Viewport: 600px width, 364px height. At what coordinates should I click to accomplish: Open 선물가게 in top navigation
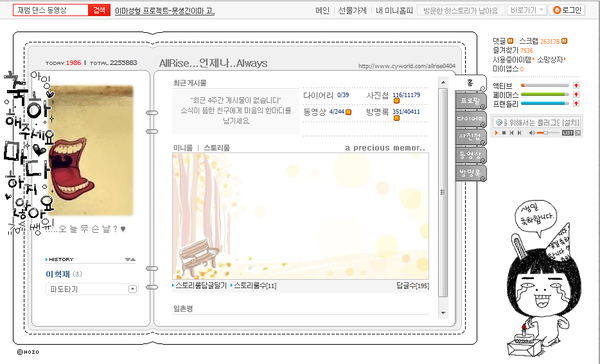pyautogui.click(x=352, y=11)
